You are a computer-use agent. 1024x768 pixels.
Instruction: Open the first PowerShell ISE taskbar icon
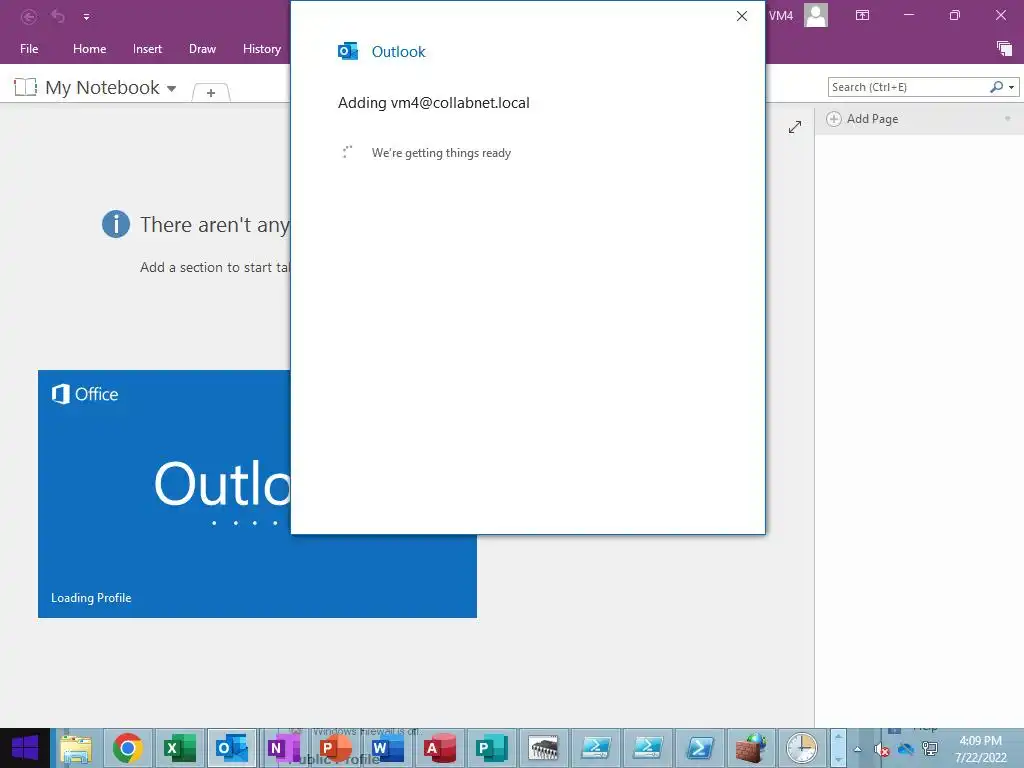point(596,748)
